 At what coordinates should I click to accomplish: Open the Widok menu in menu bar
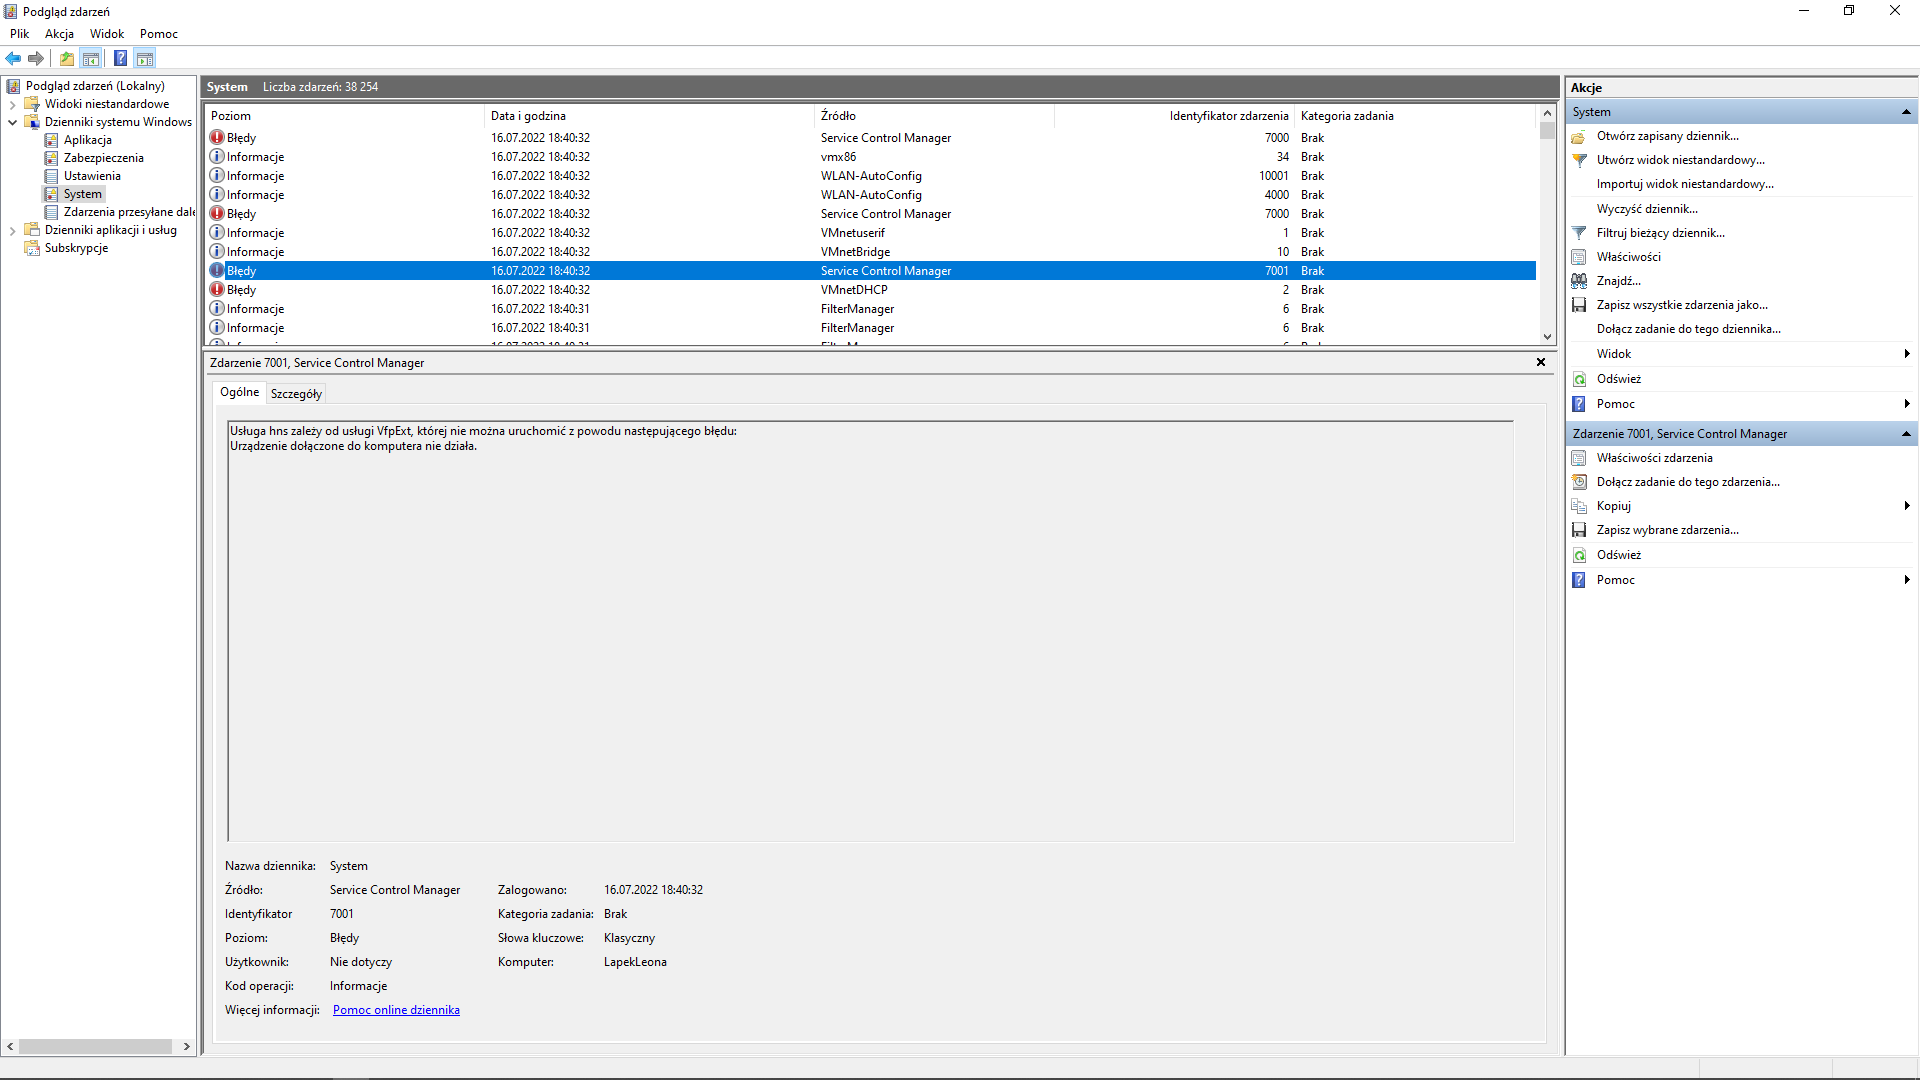[x=107, y=34]
